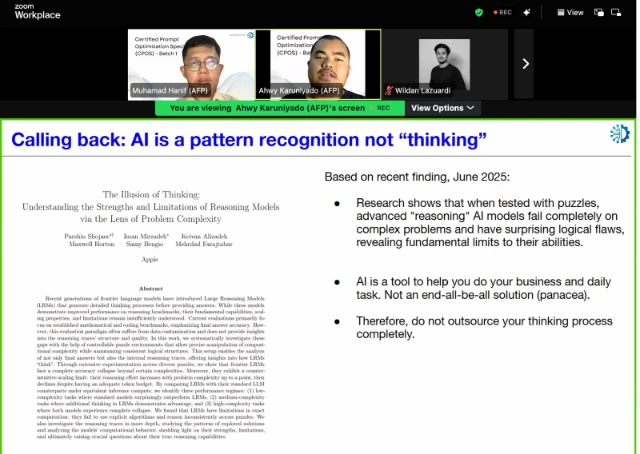640x454 pixels.
Task: Click the overlapping windows icon beside View
Action: 599,13
